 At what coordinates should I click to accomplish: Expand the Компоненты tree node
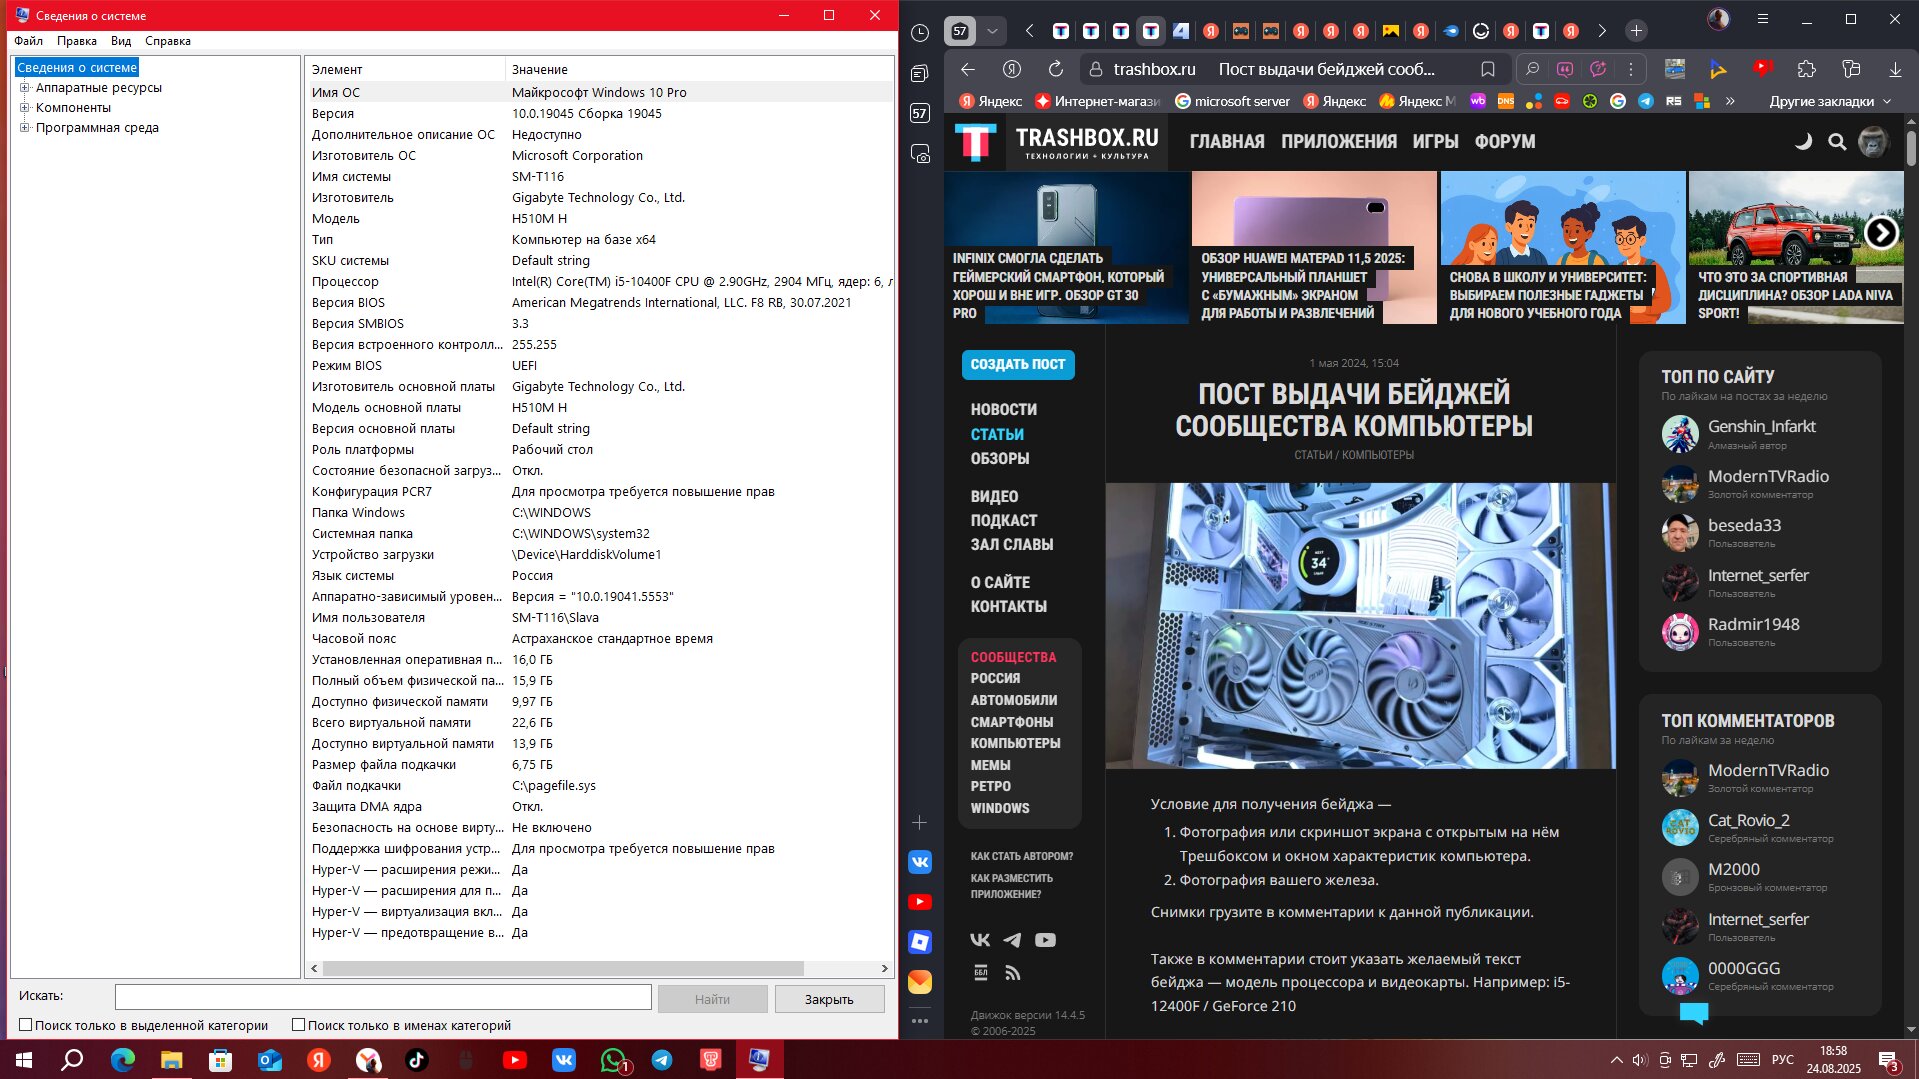25,107
